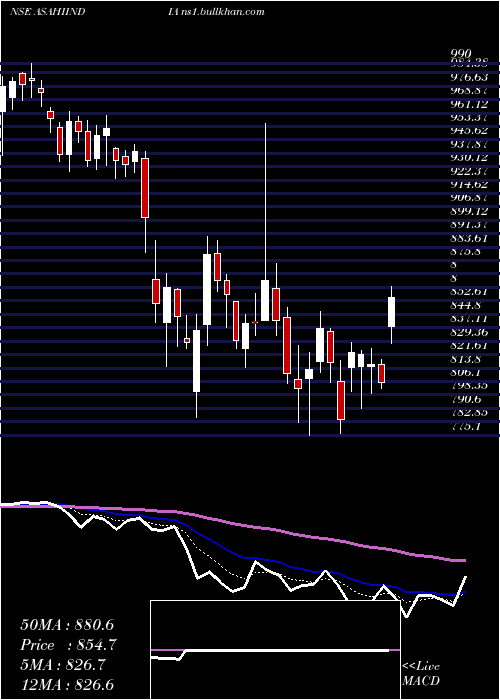Image resolution: width=500 pixels, height=700 pixels.
Task: Click the '<<Live MACD' label
Action: (421, 674)
